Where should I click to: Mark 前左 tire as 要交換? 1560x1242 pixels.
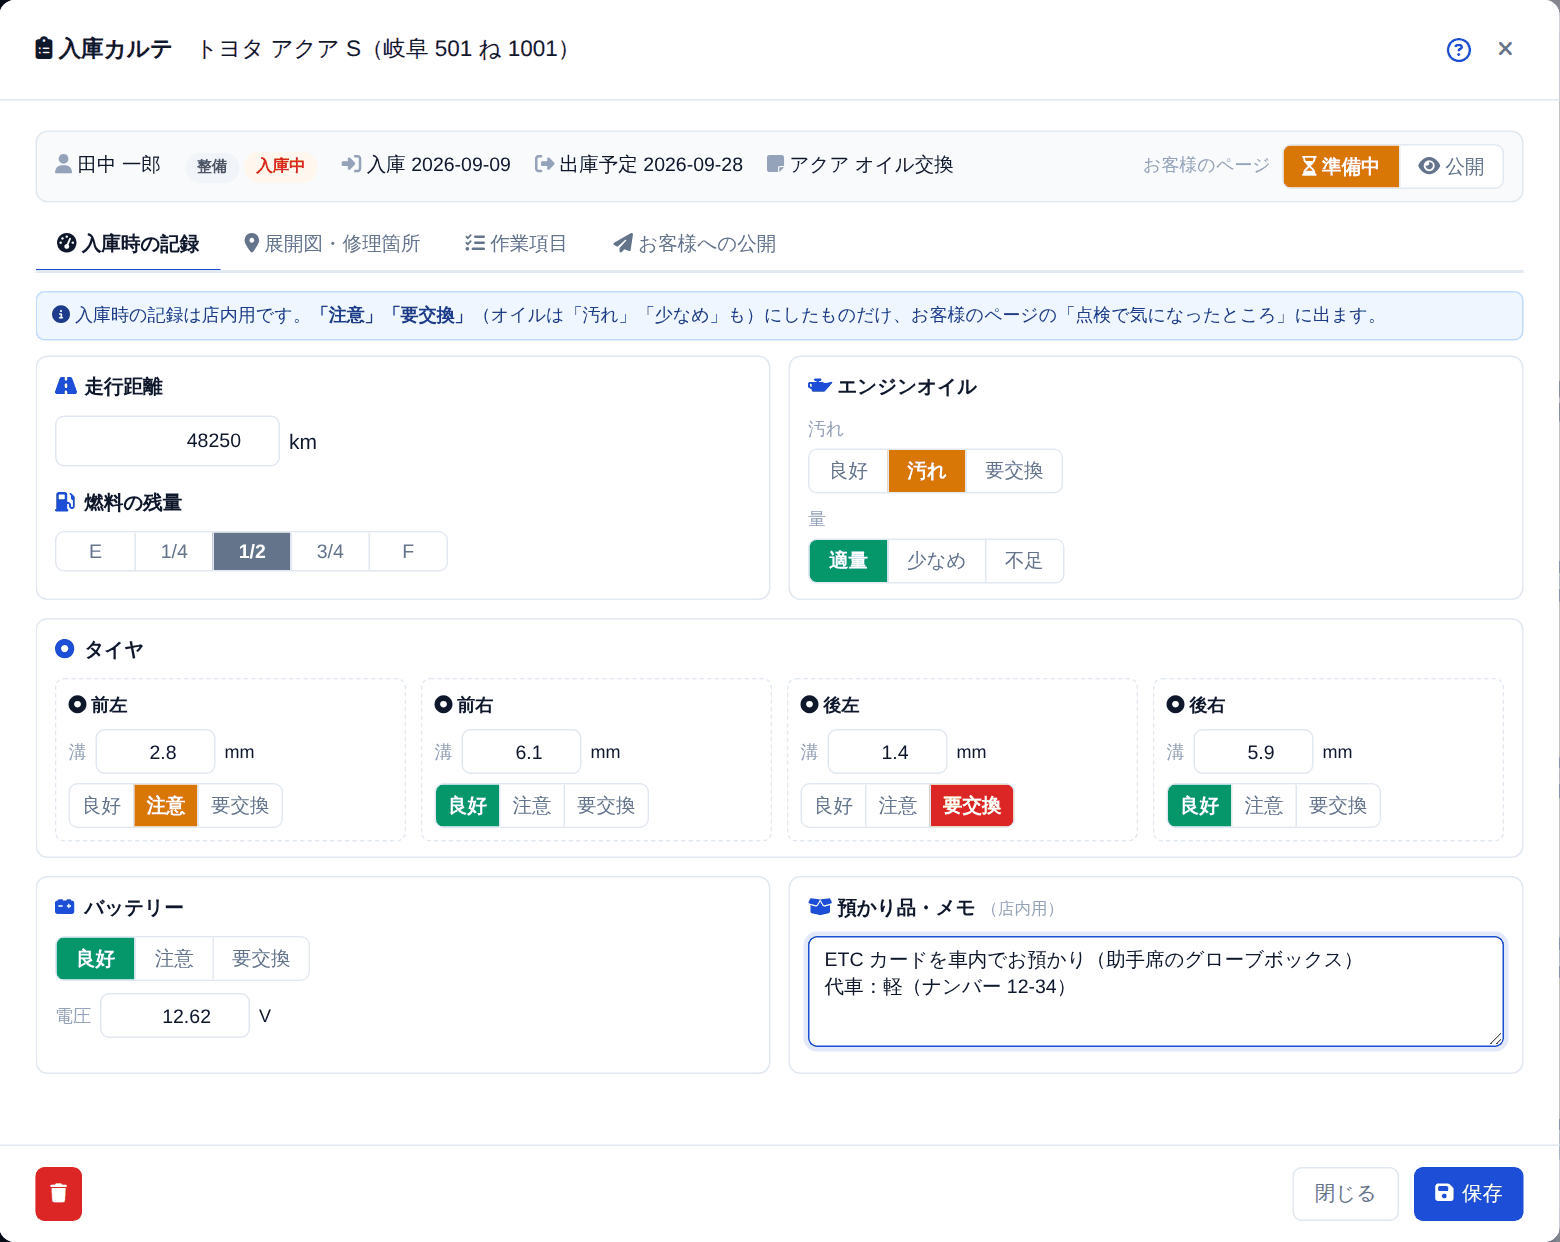(240, 806)
